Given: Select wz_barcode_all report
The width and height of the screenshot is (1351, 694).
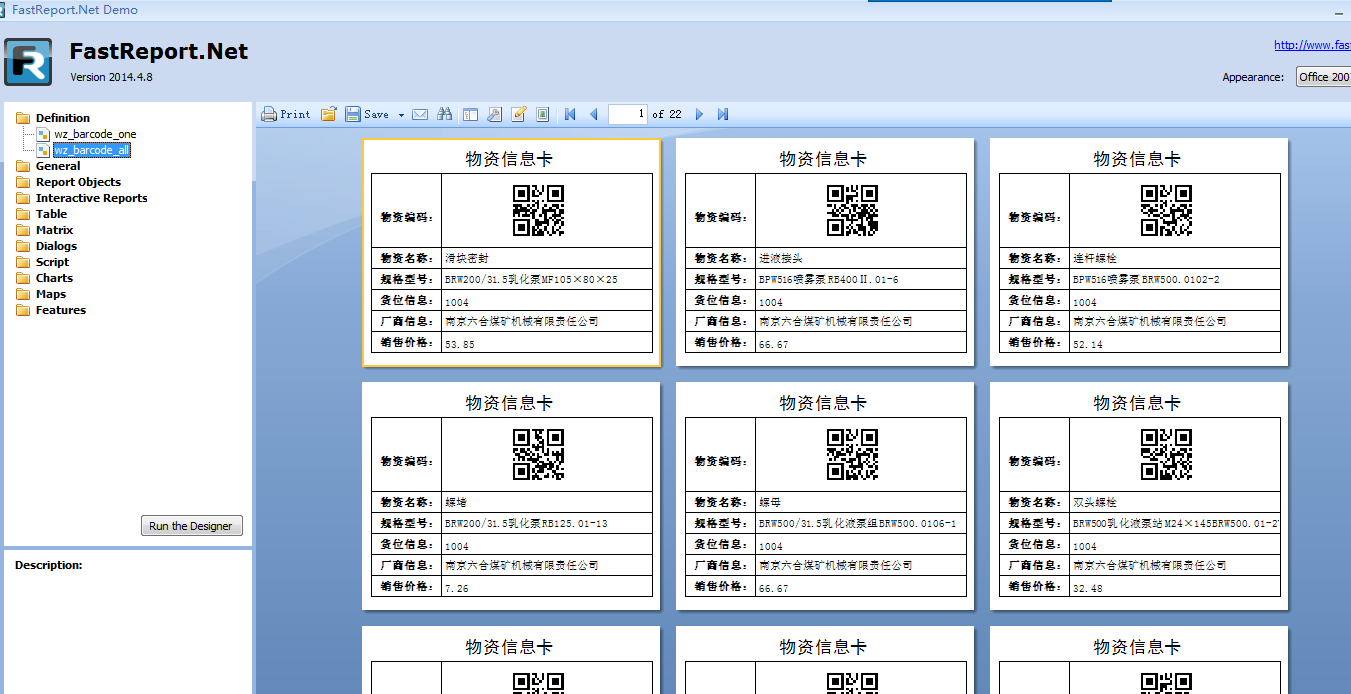Looking at the screenshot, I should pos(92,150).
